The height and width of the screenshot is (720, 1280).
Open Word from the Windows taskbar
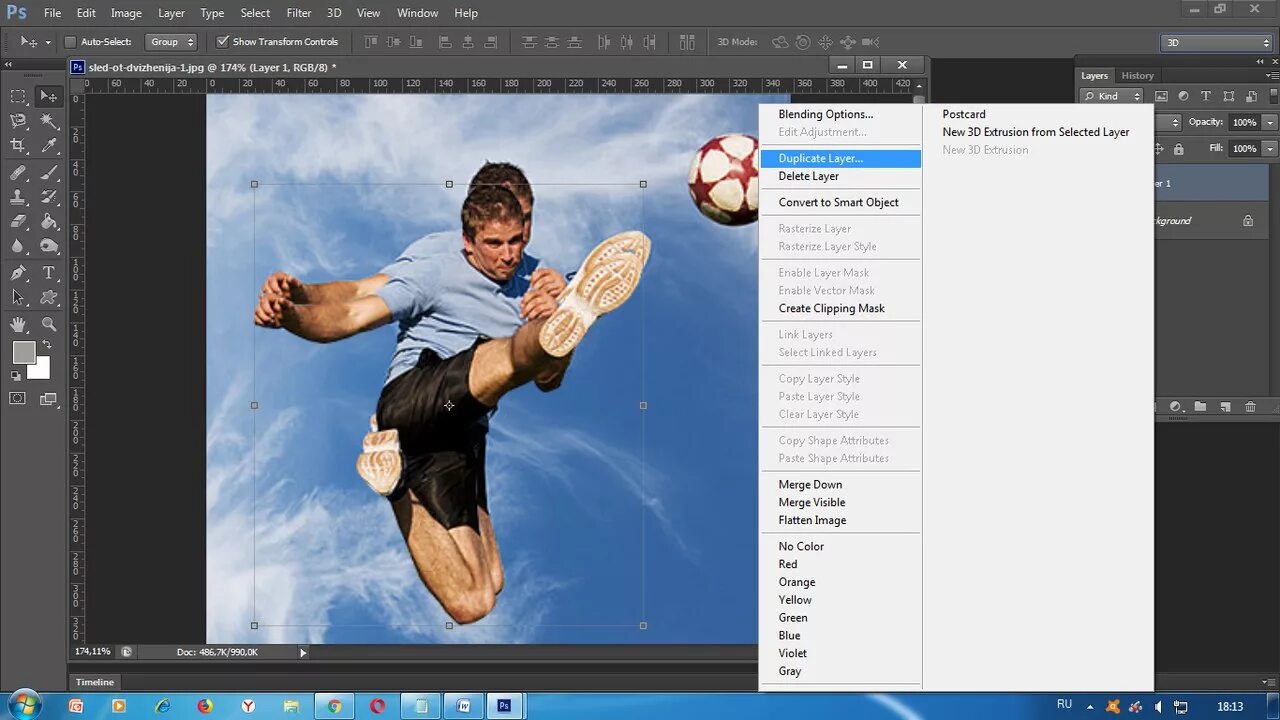[462, 706]
